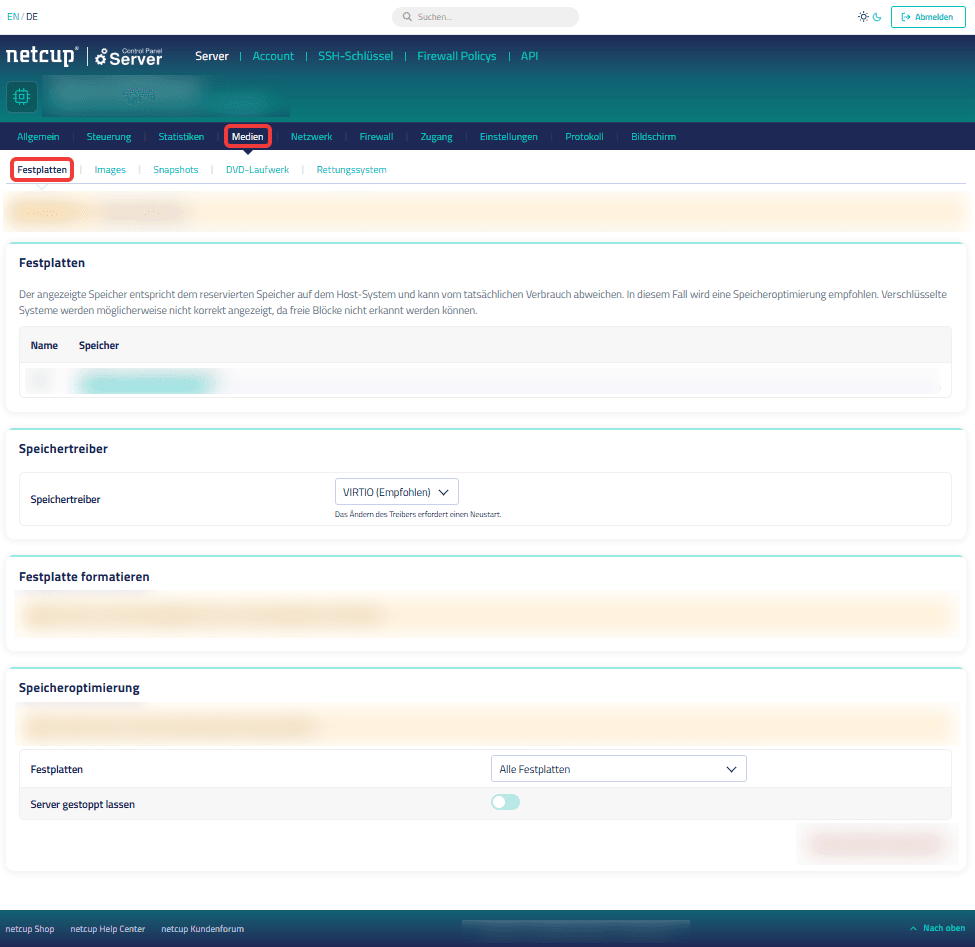Open the API menu item
Viewport: 975px width, 947px height.
(529, 56)
